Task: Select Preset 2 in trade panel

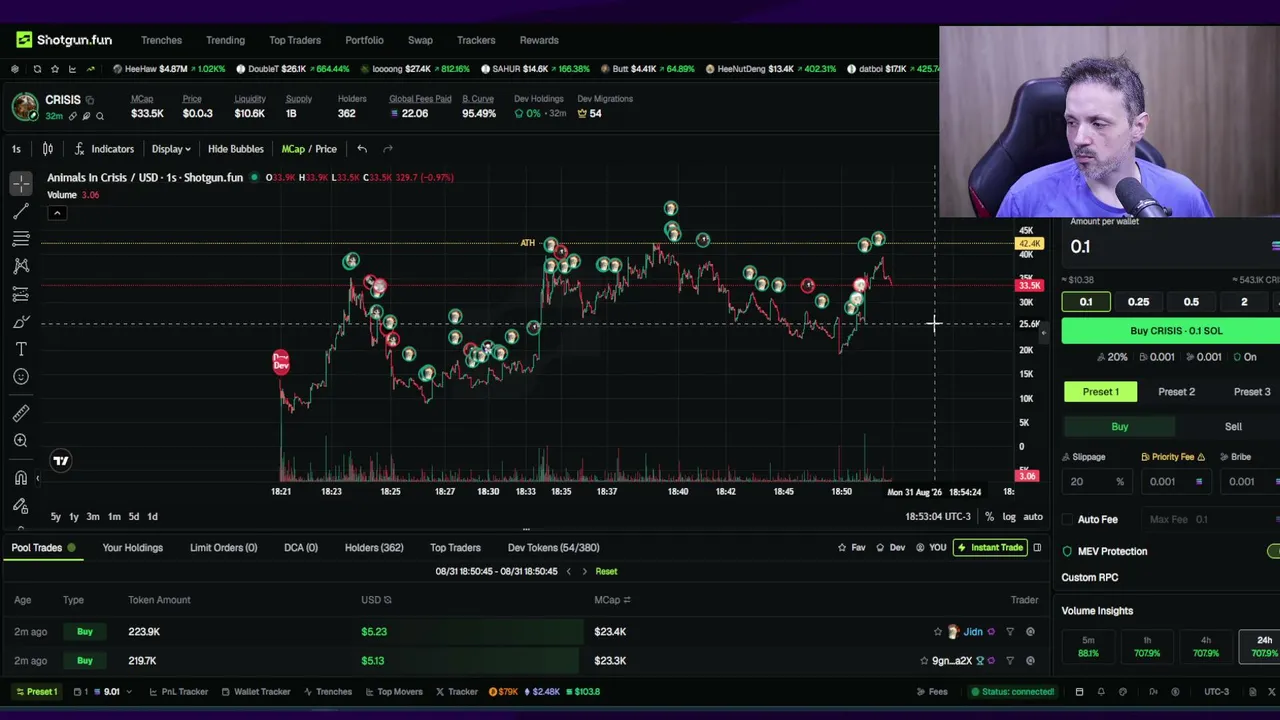Action: click(x=1176, y=392)
